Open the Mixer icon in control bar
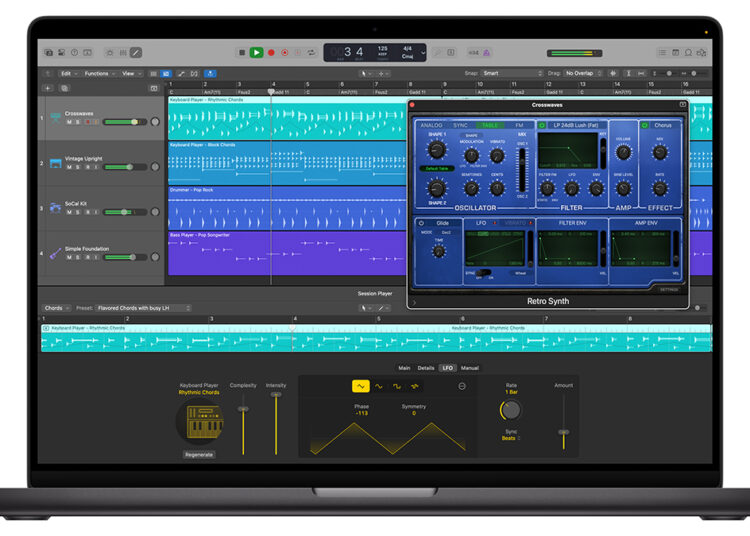750x536 pixels. click(x=123, y=53)
